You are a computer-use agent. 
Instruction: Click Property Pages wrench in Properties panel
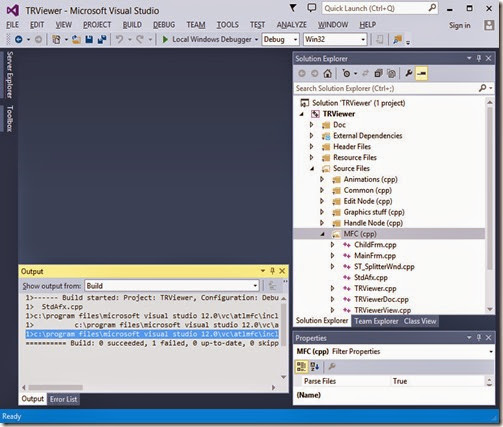click(x=332, y=367)
